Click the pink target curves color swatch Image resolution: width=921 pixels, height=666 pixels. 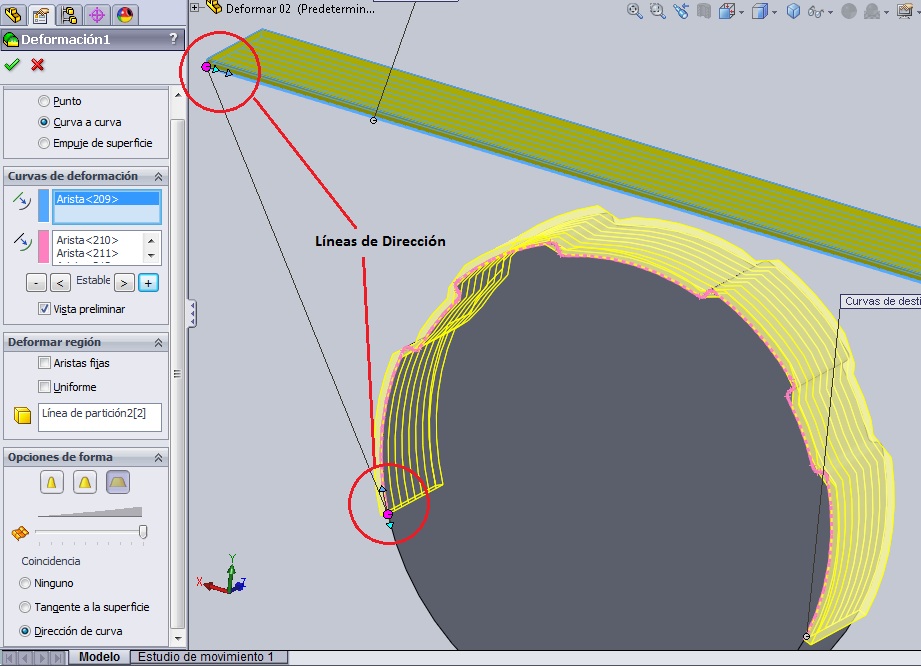43,246
